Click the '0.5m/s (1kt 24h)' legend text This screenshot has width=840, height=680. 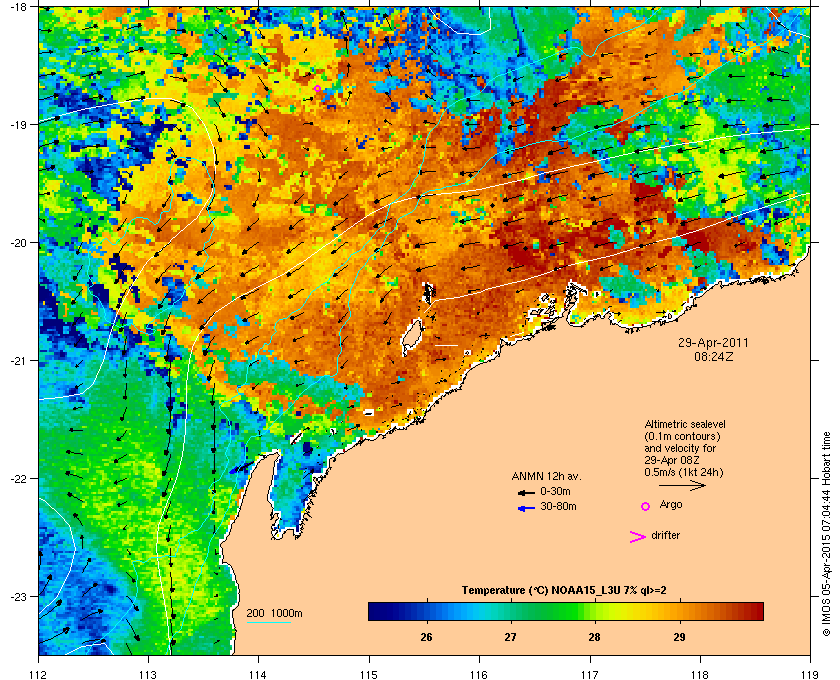[x=684, y=473]
